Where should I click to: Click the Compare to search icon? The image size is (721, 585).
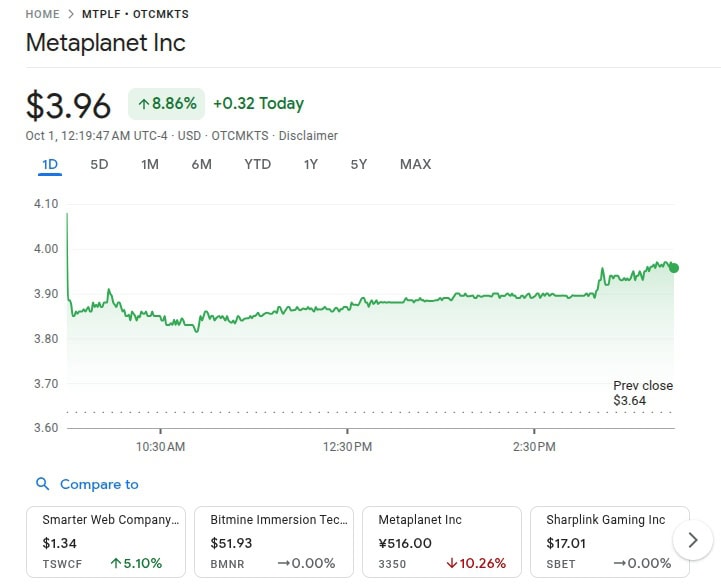[42, 484]
